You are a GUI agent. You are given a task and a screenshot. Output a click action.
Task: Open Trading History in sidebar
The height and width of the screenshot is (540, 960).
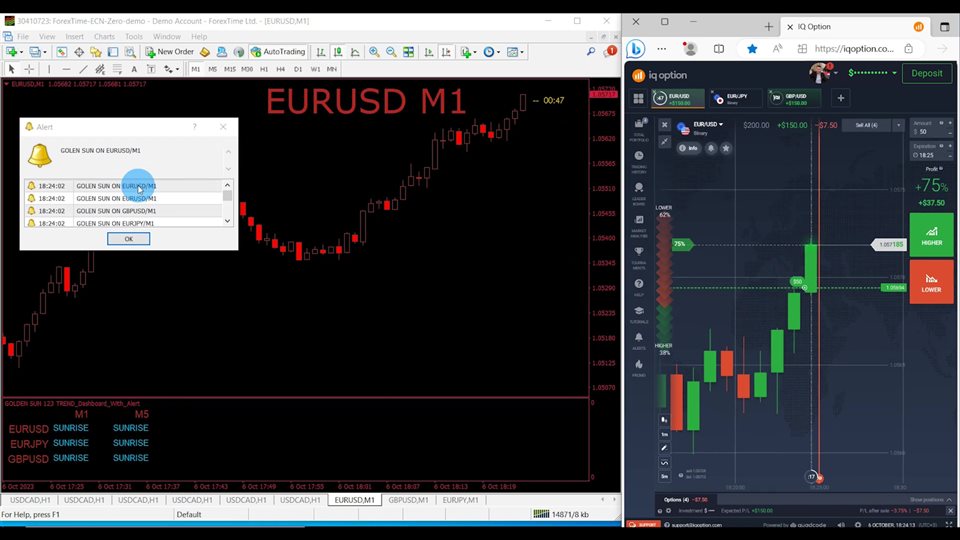[x=639, y=162]
